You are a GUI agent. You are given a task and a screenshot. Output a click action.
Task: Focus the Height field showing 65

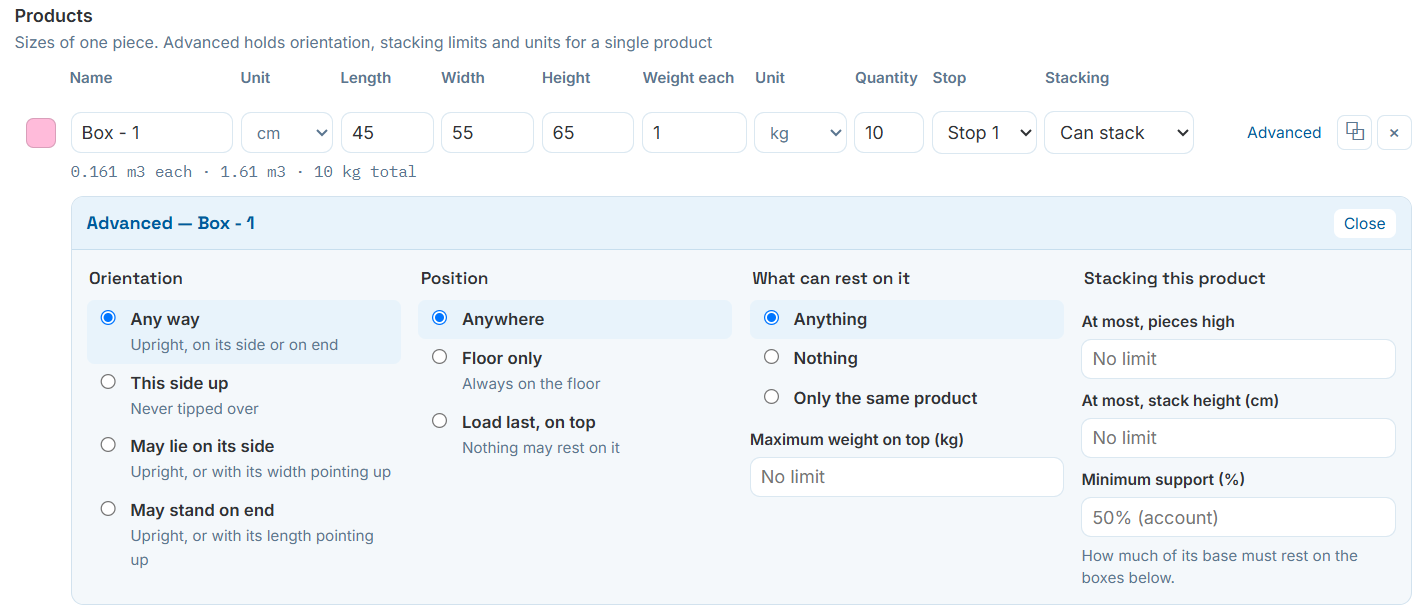tap(588, 132)
